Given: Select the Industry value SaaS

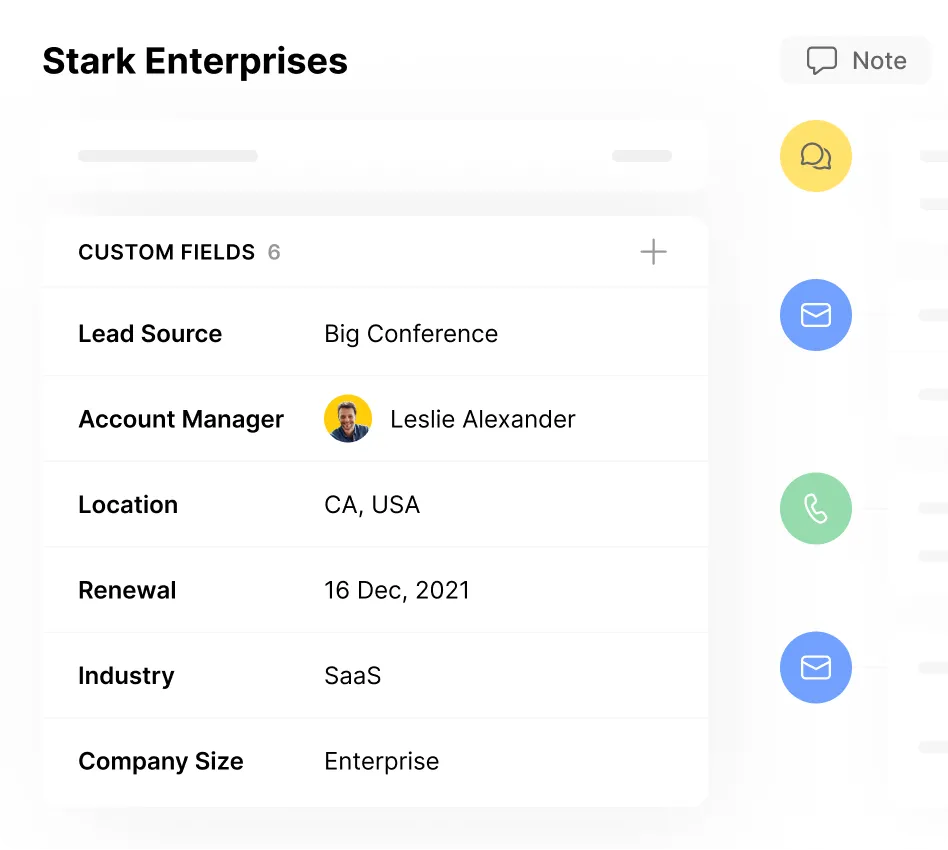Looking at the screenshot, I should [352, 676].
